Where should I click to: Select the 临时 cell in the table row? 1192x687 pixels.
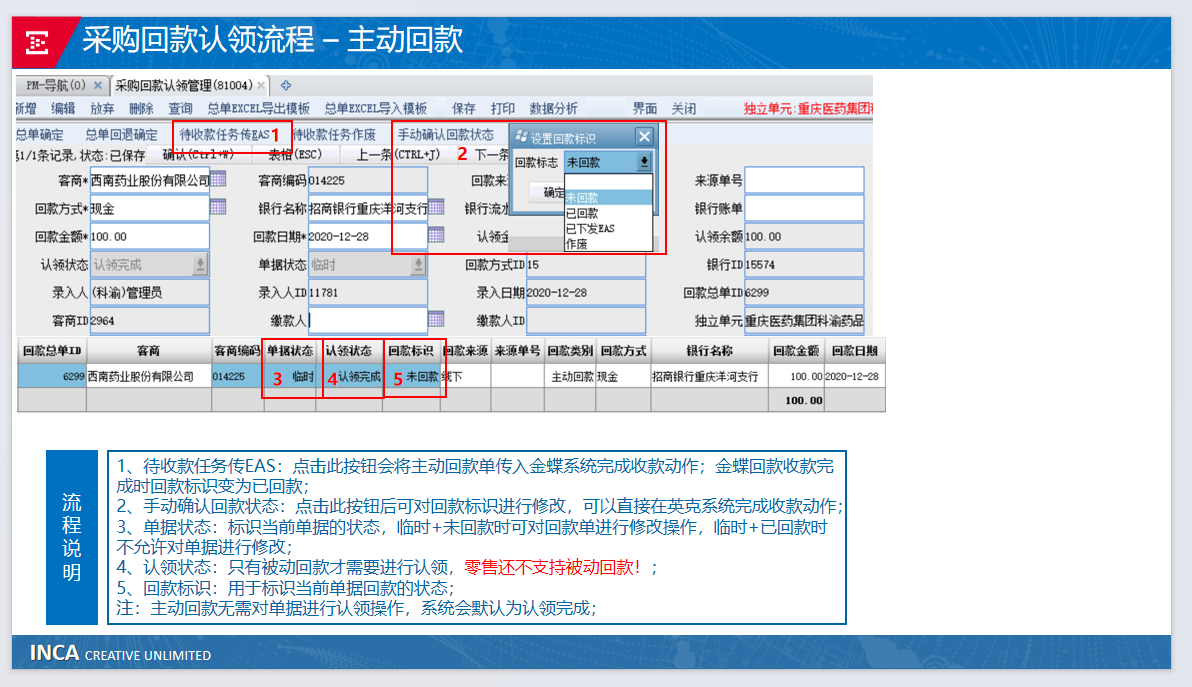point(291,376)
